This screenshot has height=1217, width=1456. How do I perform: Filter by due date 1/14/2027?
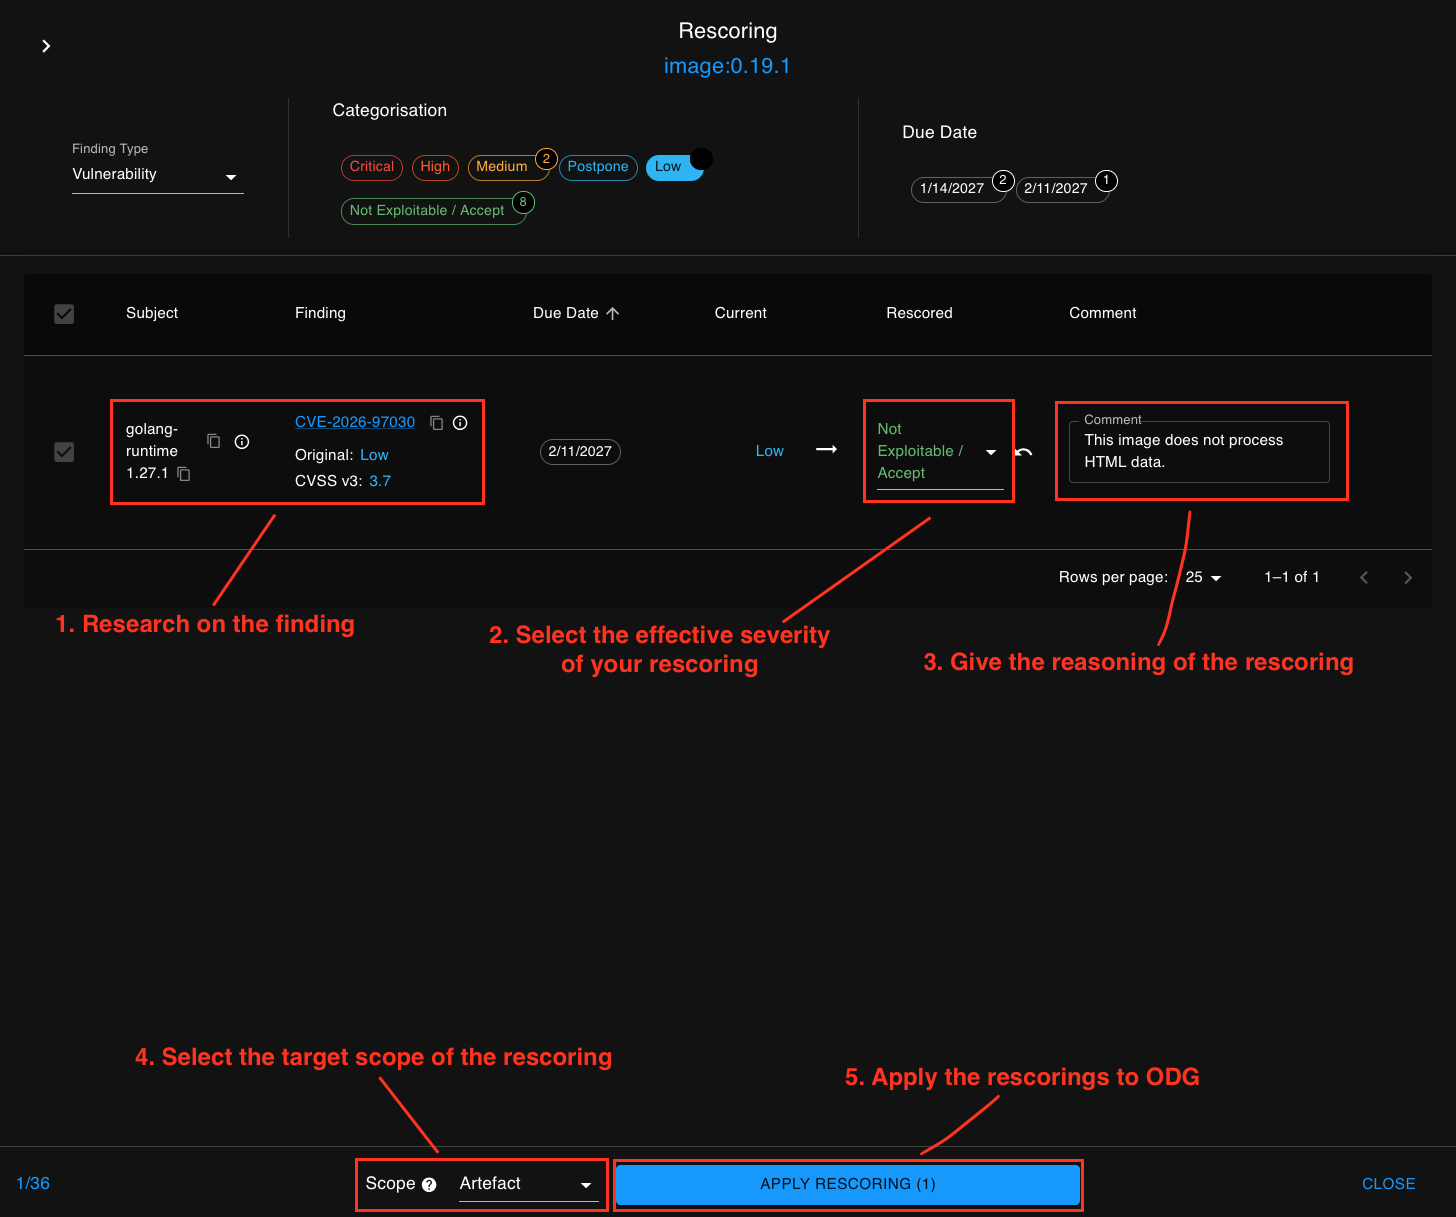pos(958,188)
